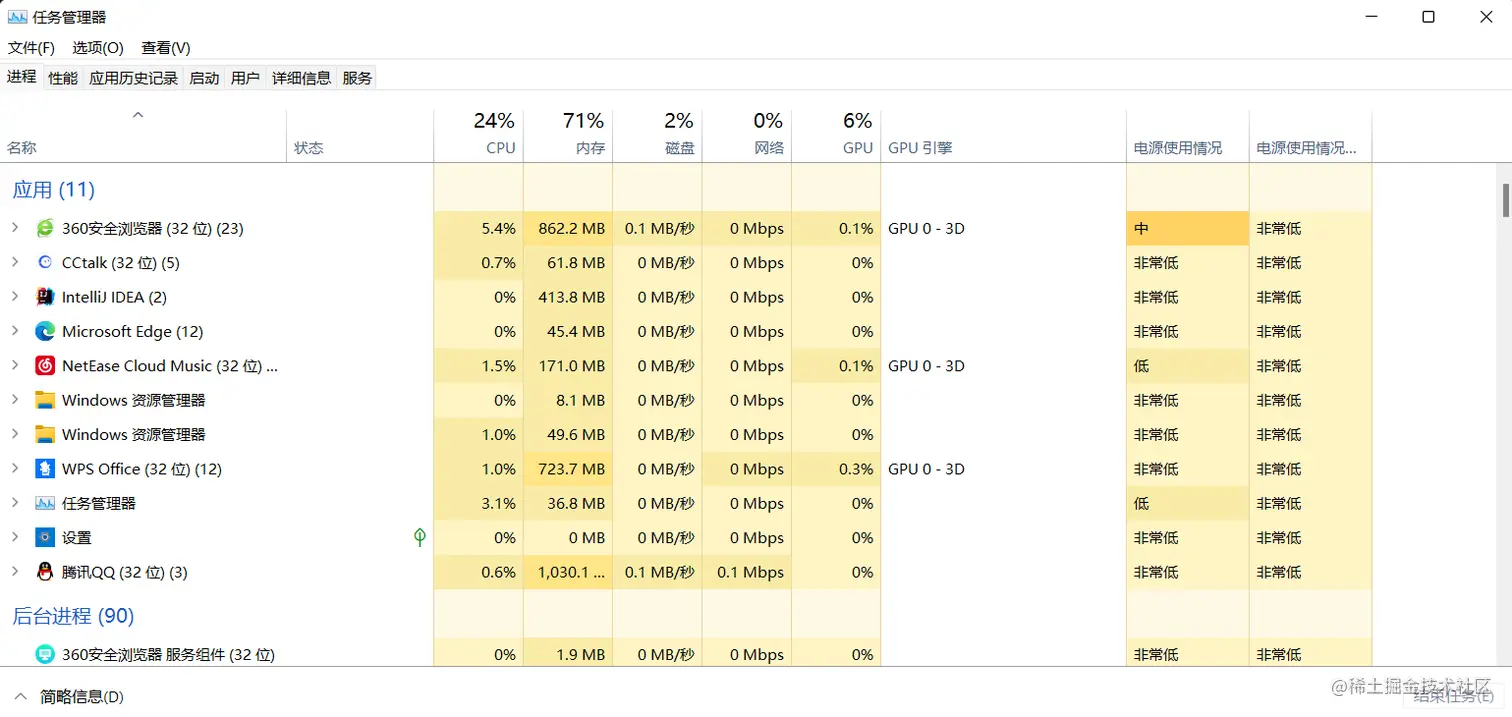The width and height of the screenshot is (1512, 717).
Task: Expand the IntelliJ IDEA (2) group
Action: tap(15, 297)
